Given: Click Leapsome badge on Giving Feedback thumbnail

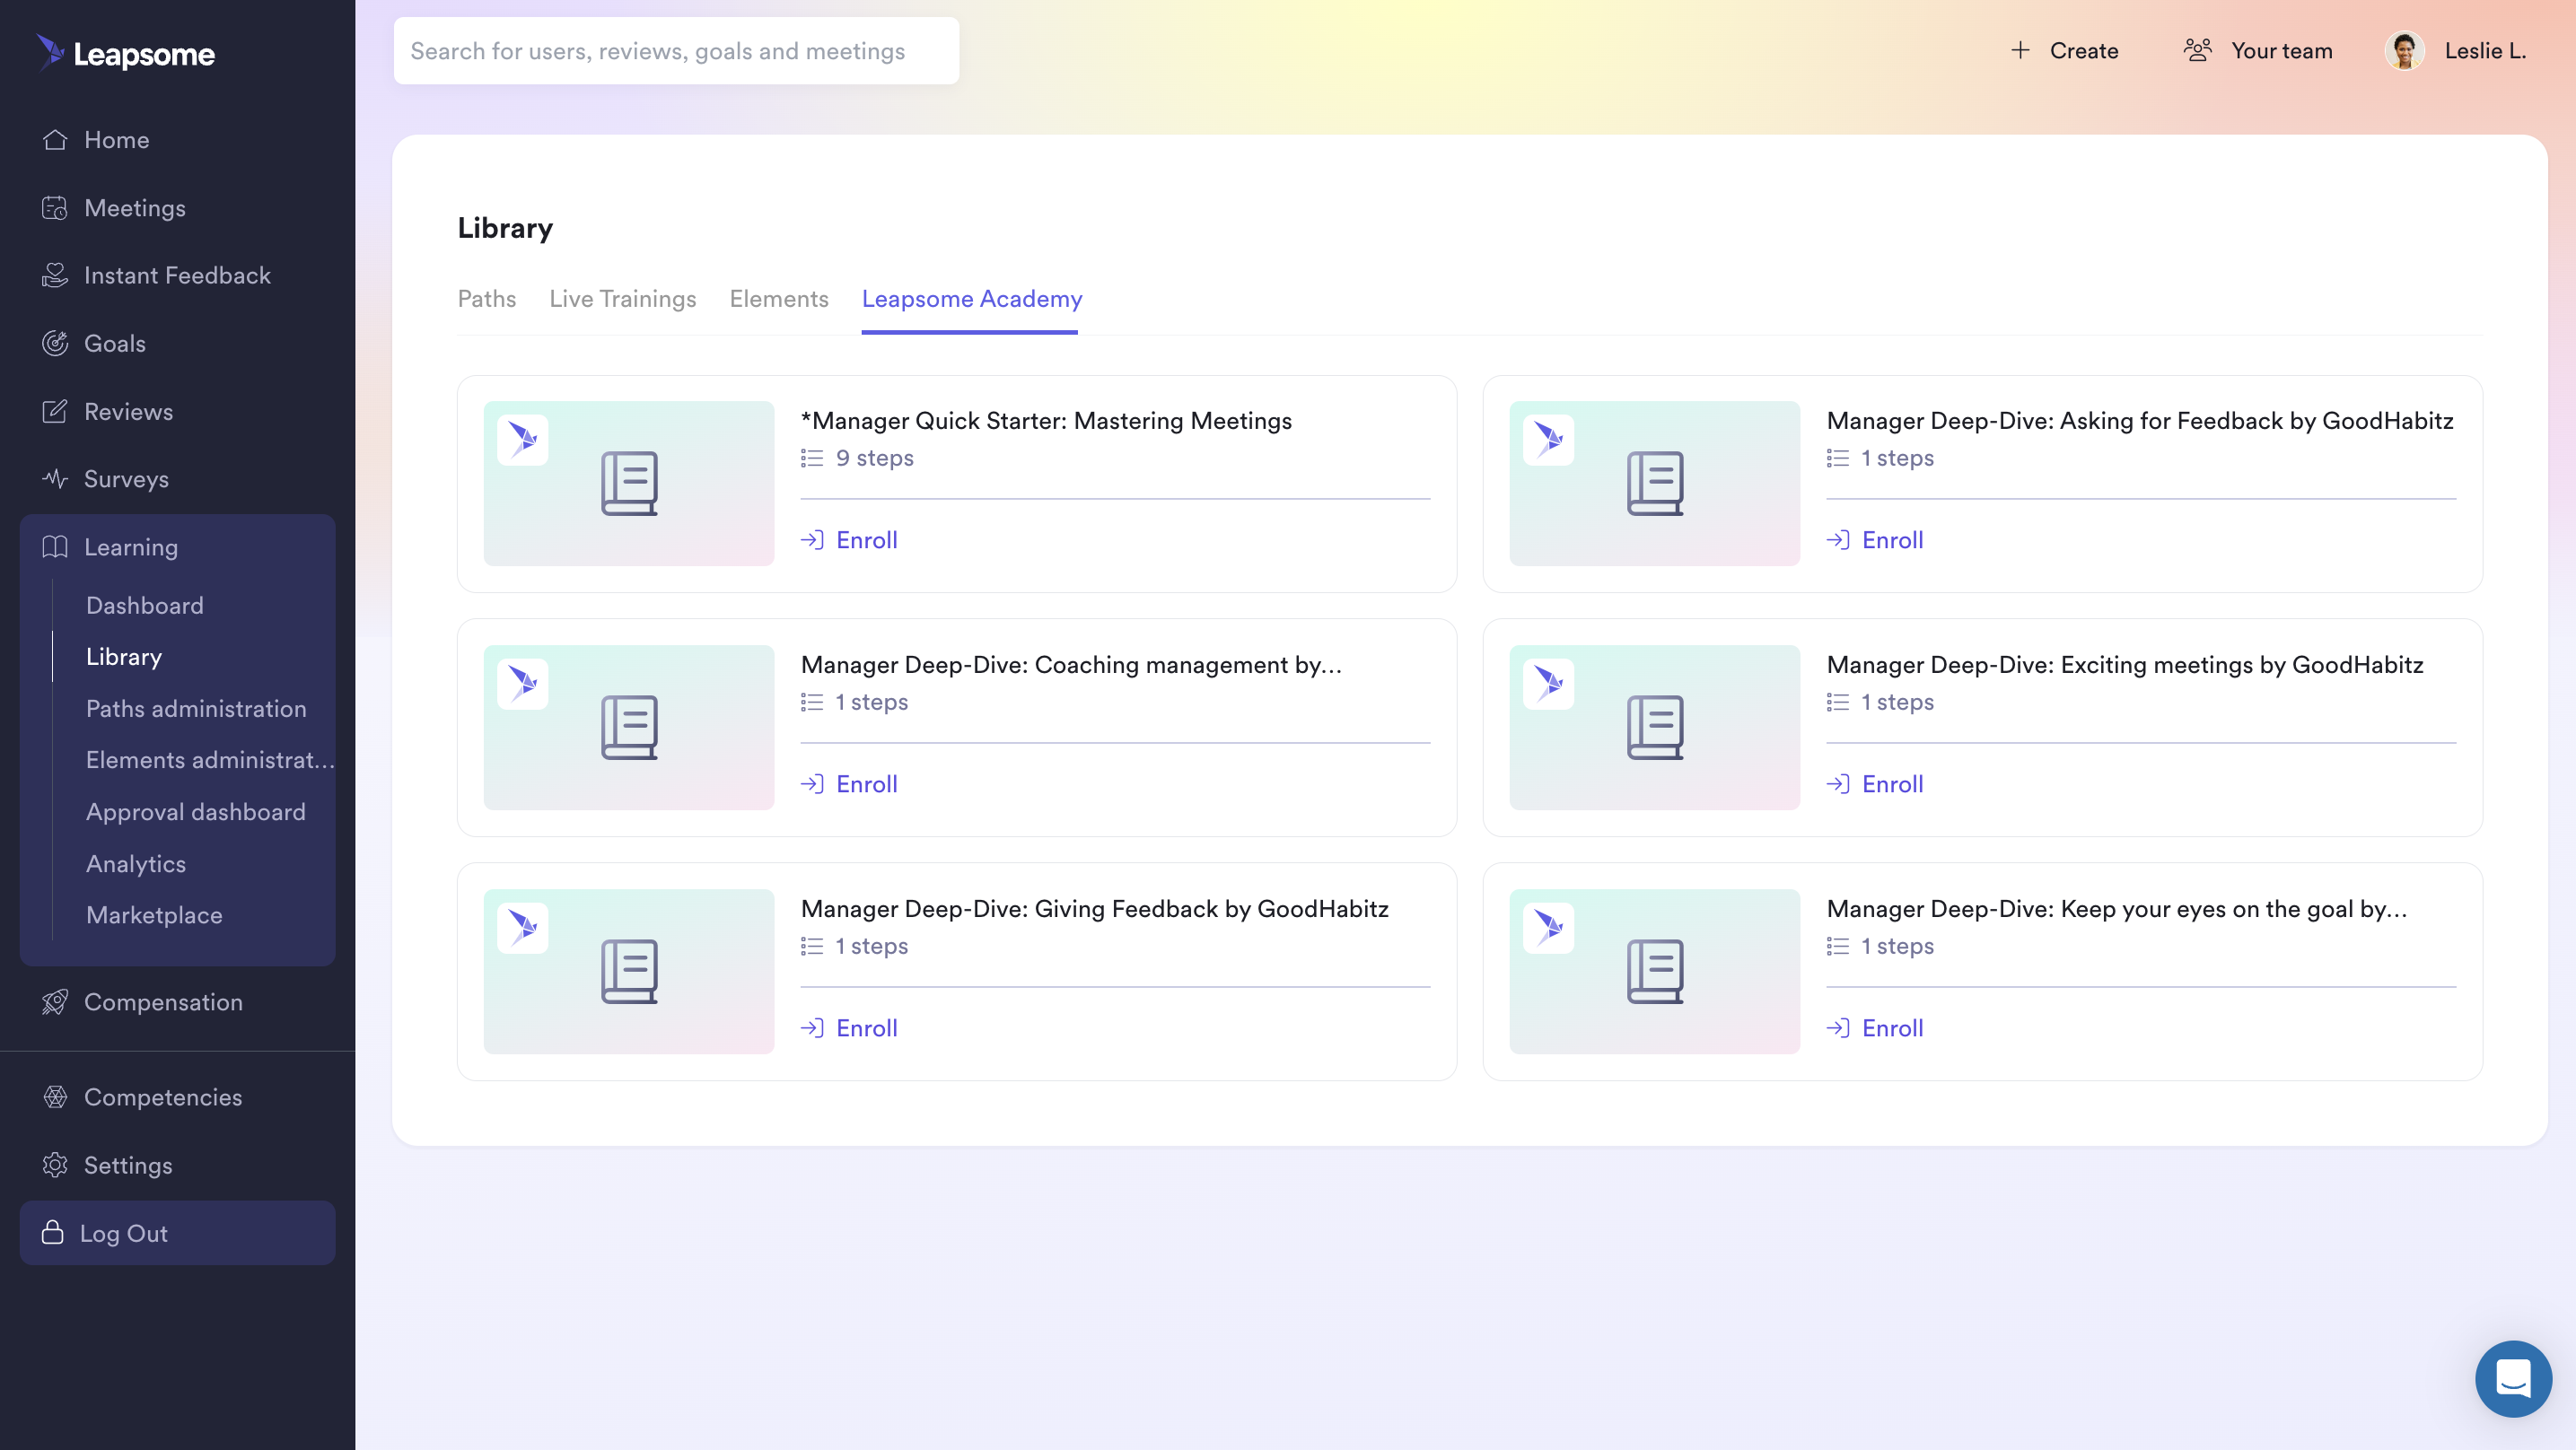Looking at the screenshot, I should (x=523, y=928).
